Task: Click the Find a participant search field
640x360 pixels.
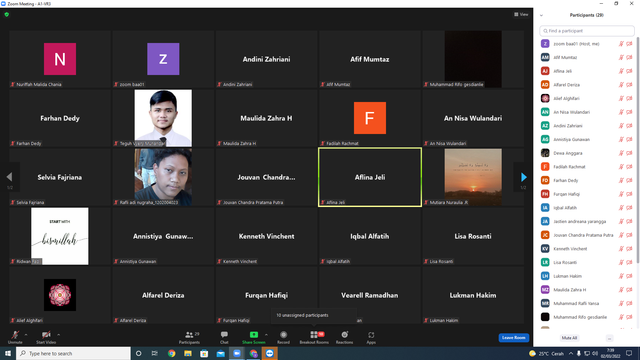Action: pyautogui.click(x=587, y=31)
